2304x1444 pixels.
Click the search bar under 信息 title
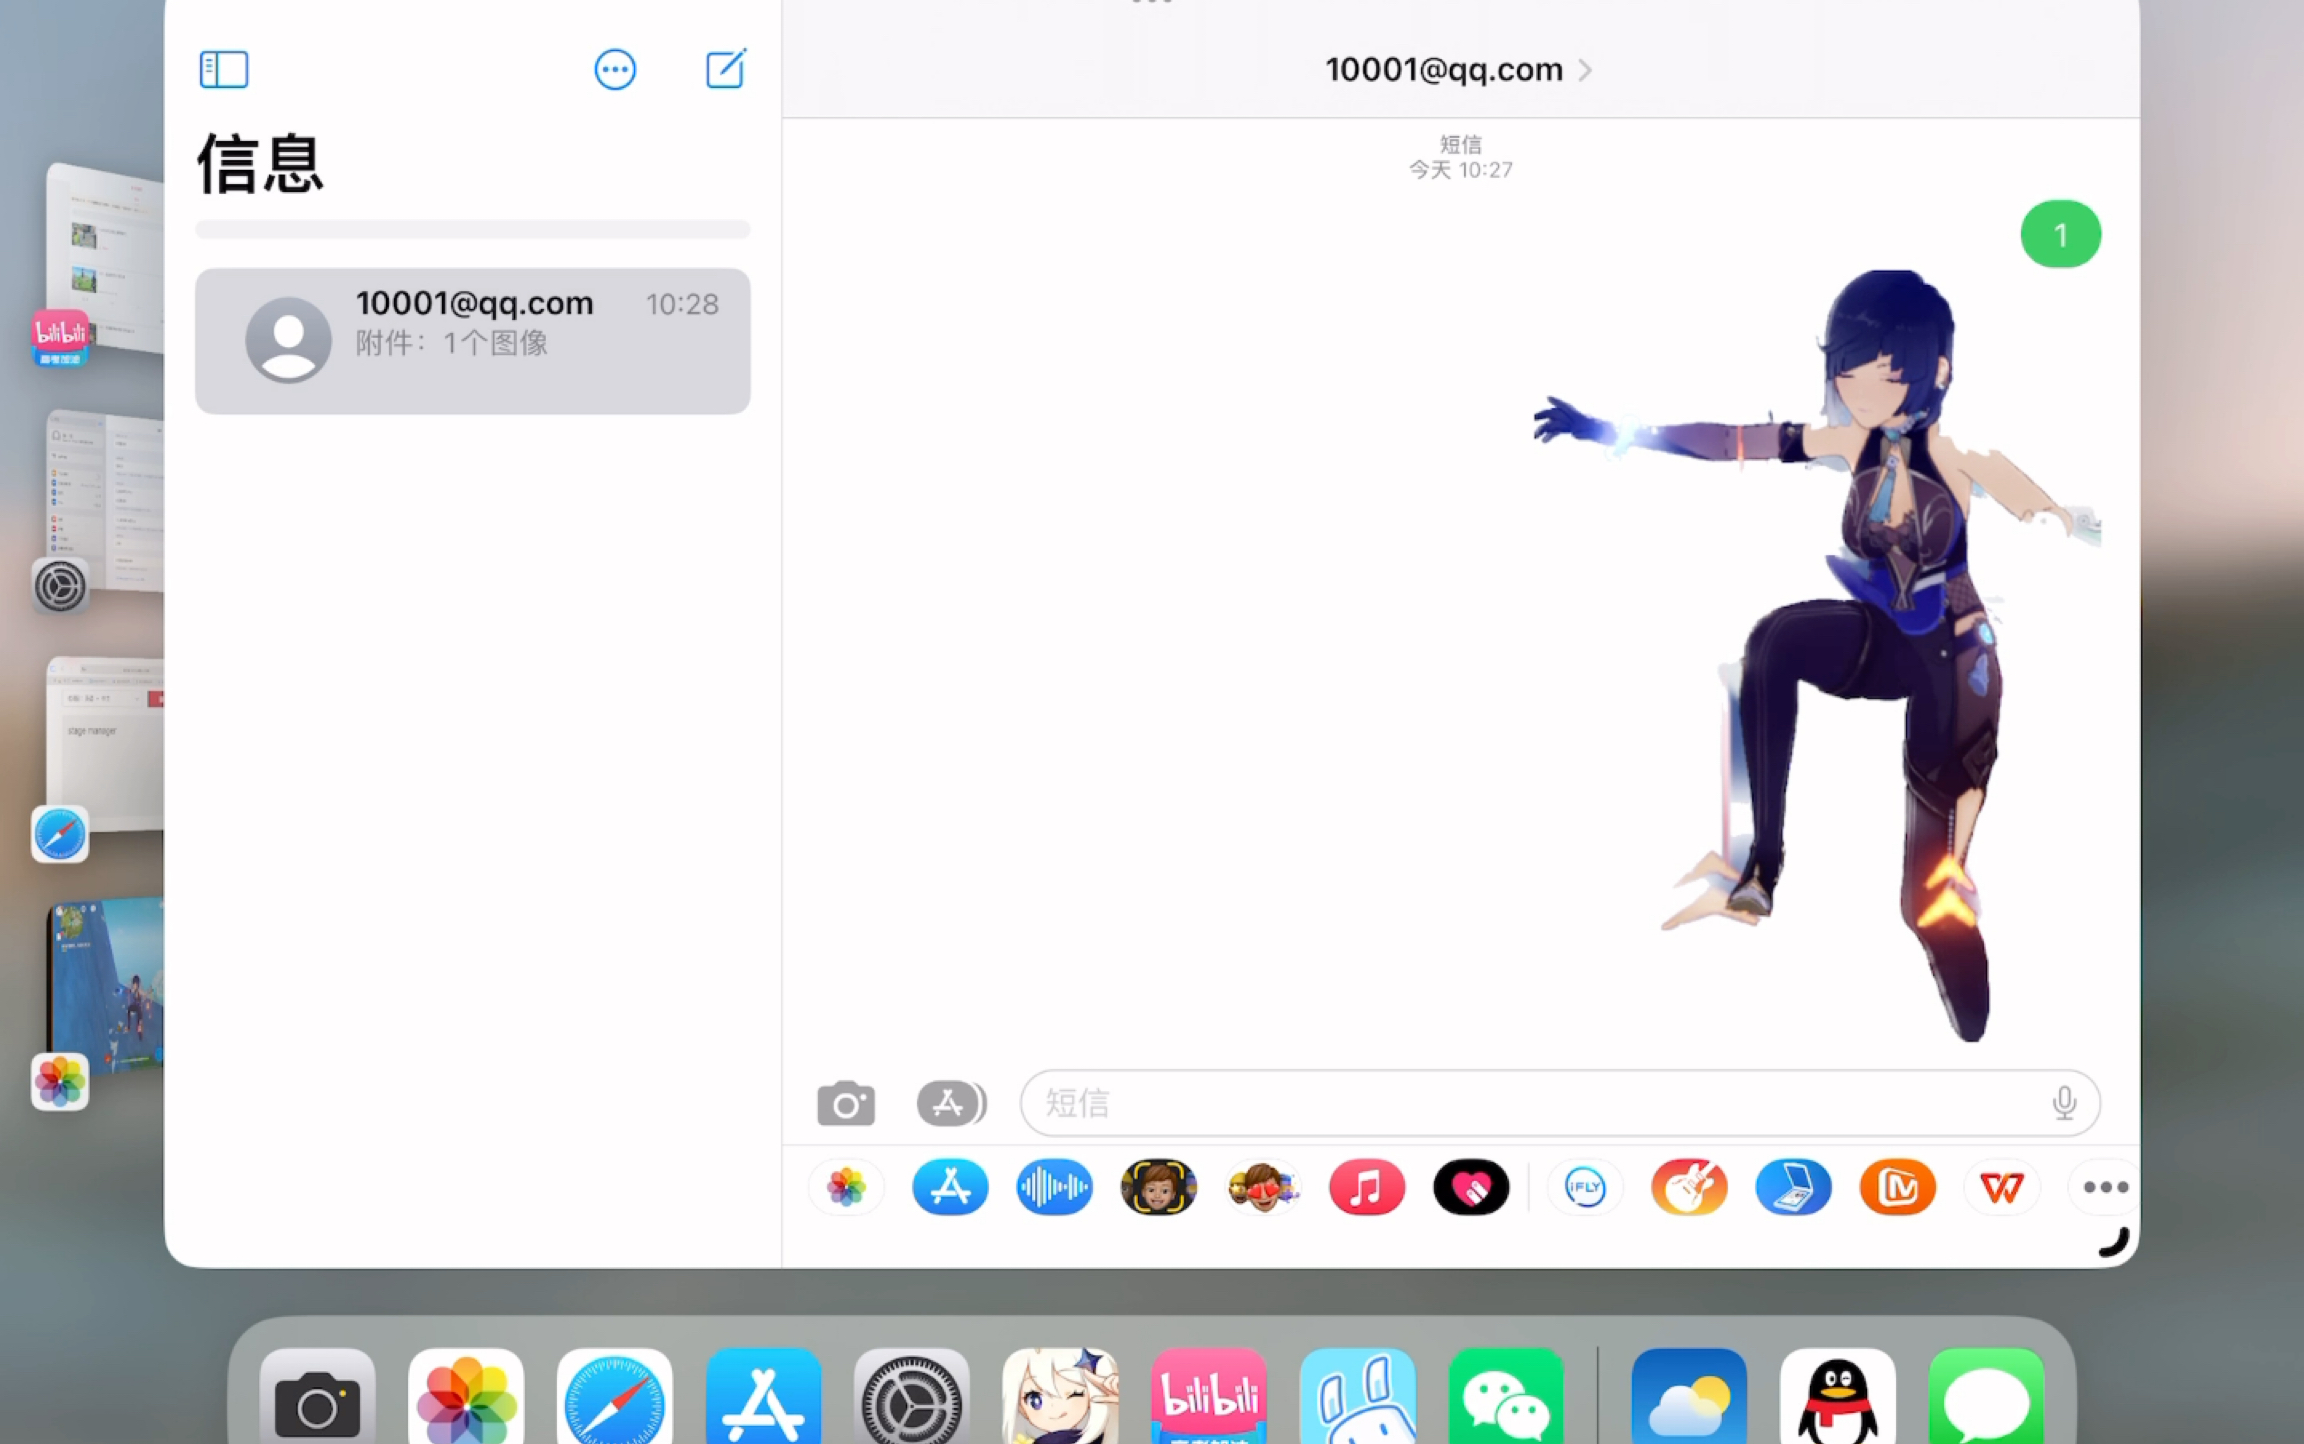pyautogui.click(x=473, y=230)
